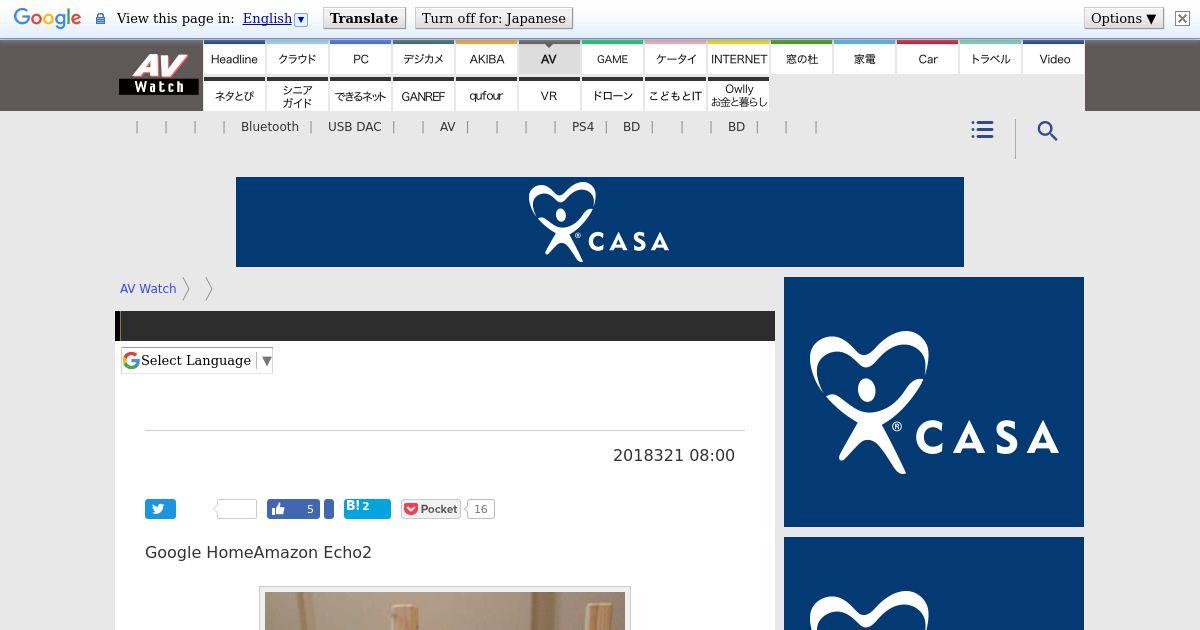The image size is (1200, 630).
Task: Open the 窓の杜 tab
Action: point(802,58)
